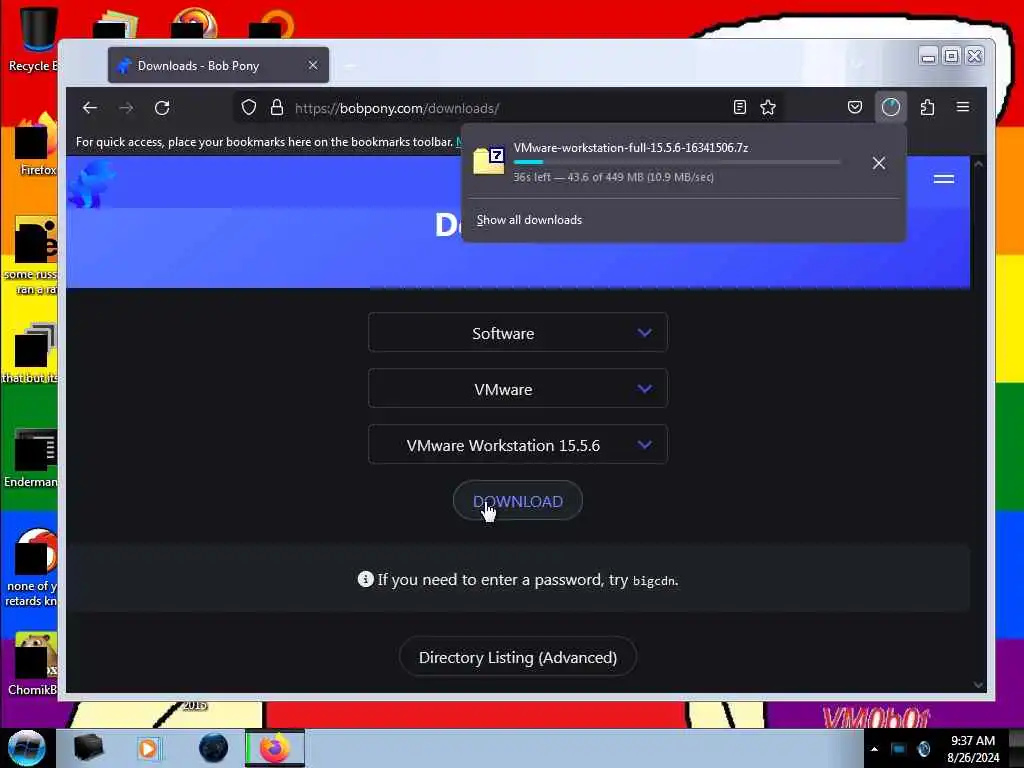The image size is (1024, 768).
Task: Reload the page with the refresh icon
Action: [162, 108]
